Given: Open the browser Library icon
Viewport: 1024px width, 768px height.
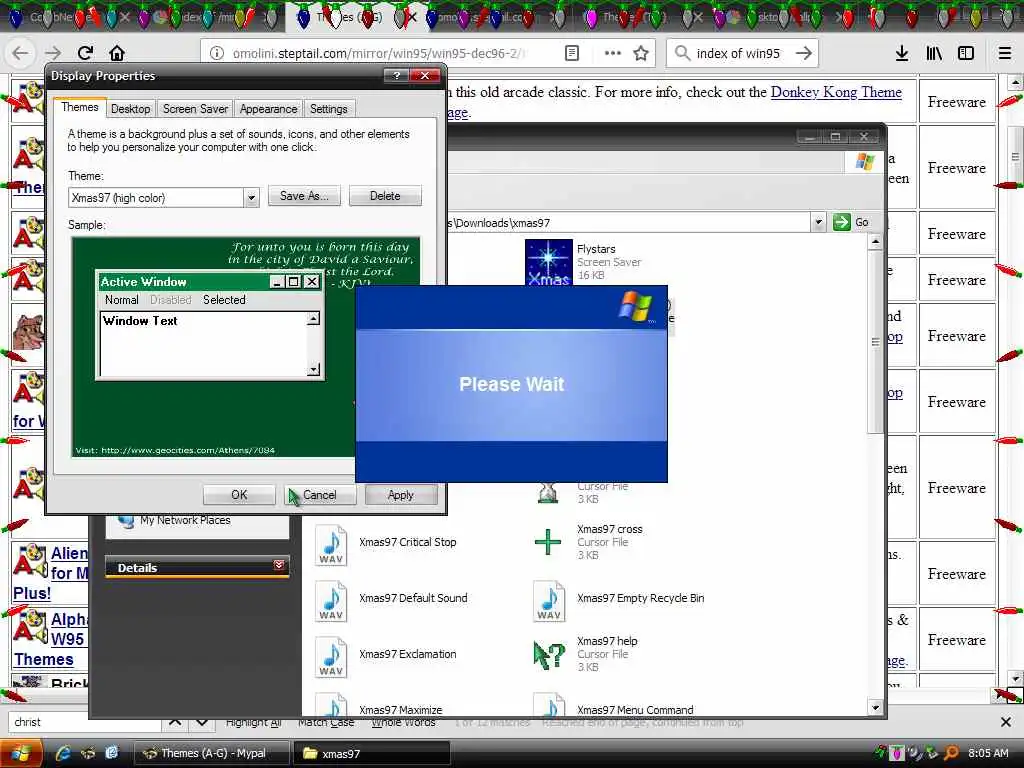Looking at the screenshot, I should point(934,54).
